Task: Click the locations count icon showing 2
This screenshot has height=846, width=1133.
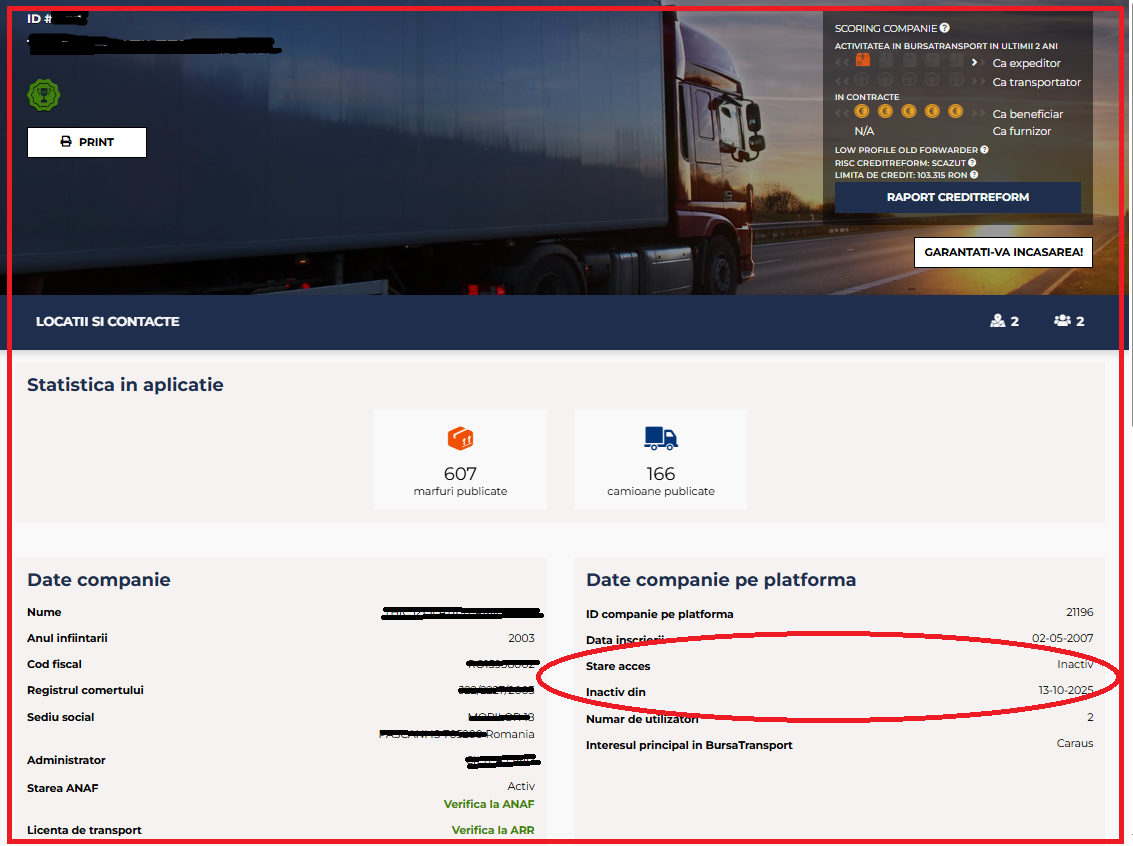Action: pyautogui.click(x=1003, y=321)
